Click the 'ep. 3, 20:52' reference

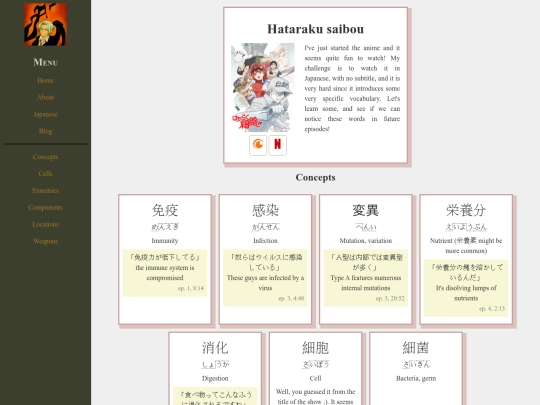pos(390,298)
